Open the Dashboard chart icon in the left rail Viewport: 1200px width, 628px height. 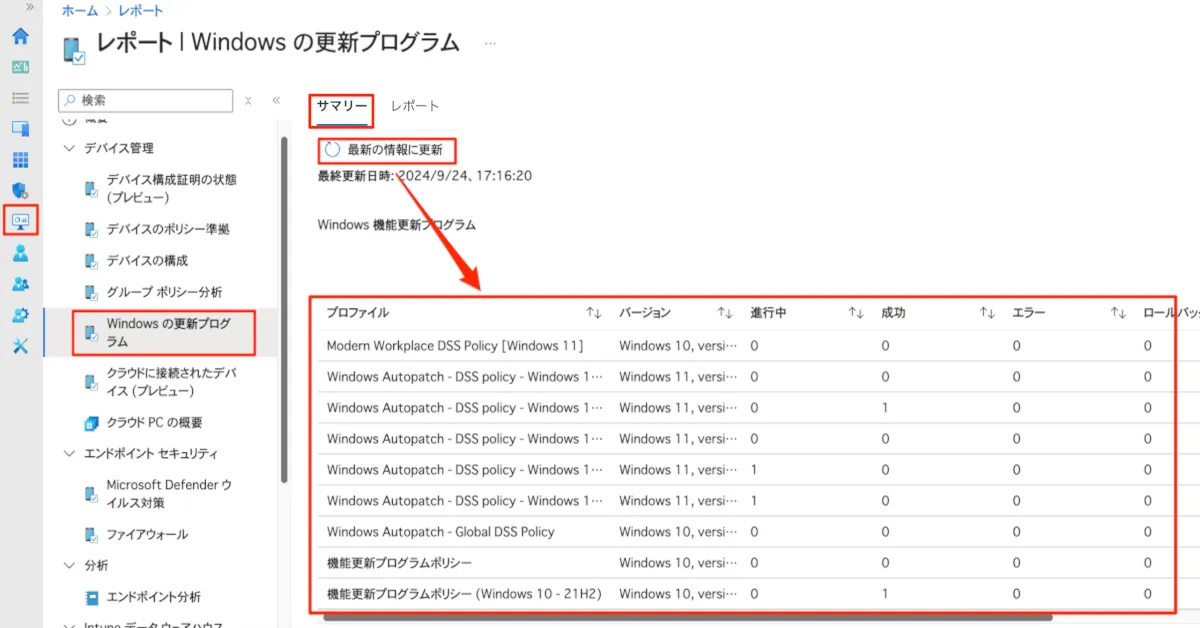pyautogui.click(x=20, y=67)
